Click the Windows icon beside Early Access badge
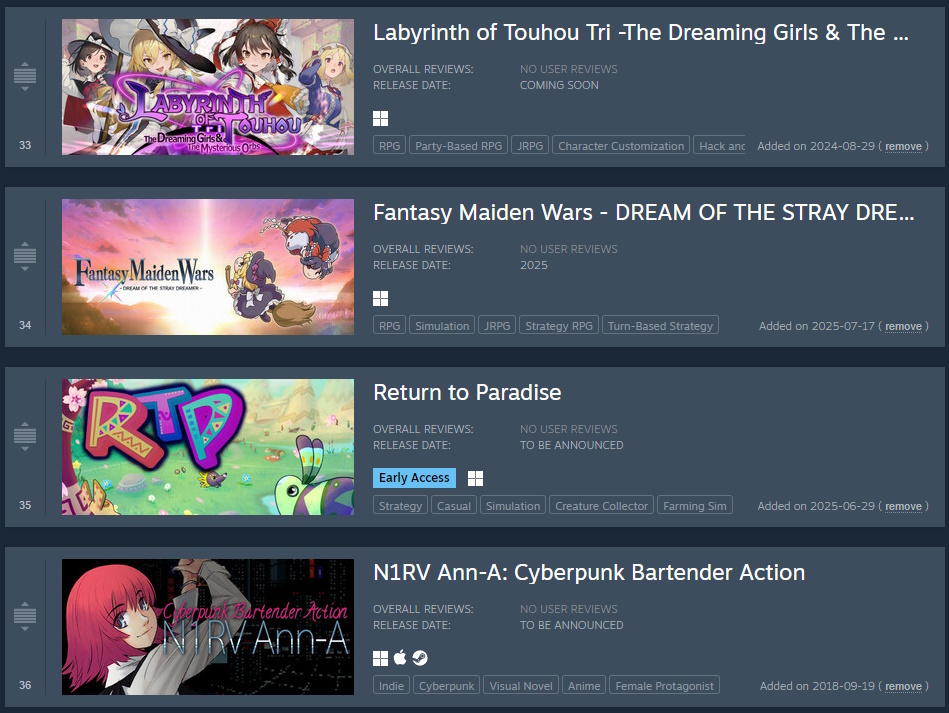Viewport: 949px width, 713px height. coord(476,478)
